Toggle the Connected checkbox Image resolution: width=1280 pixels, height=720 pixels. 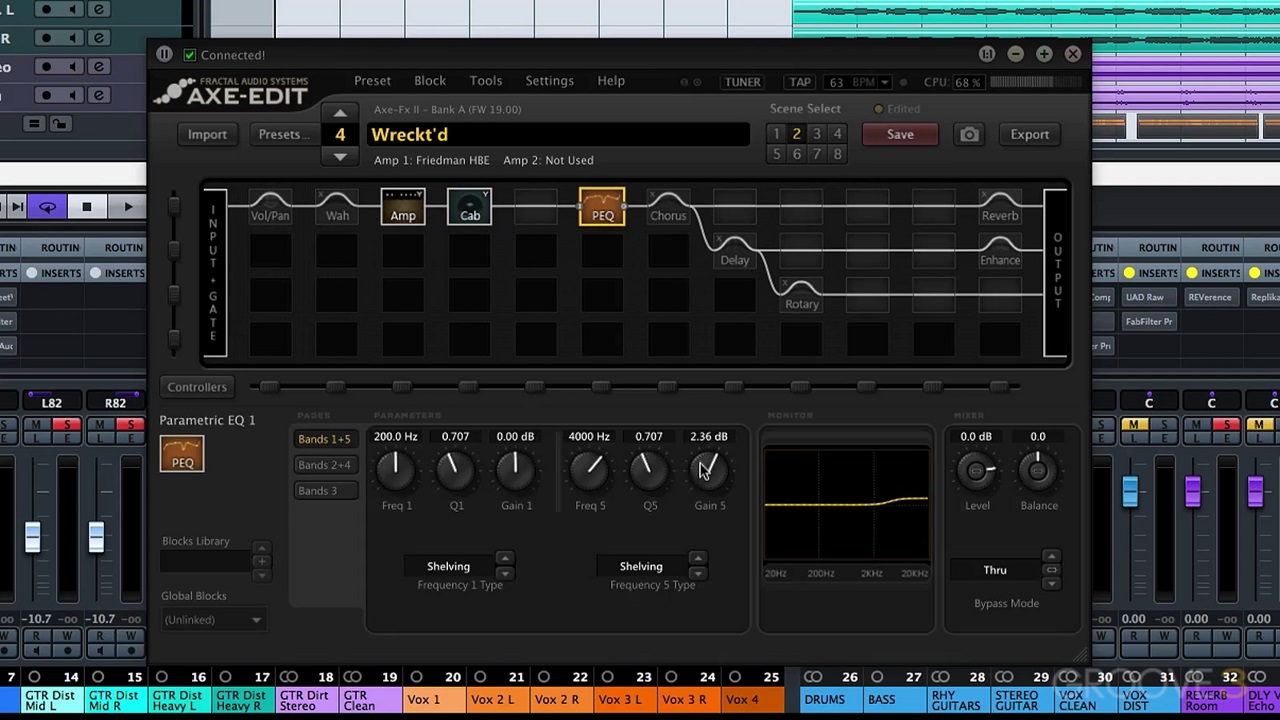[x=190, y=55]
